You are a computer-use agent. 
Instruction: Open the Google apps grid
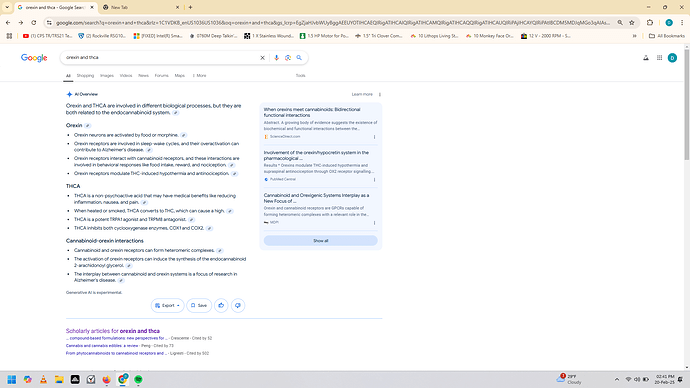[x=659, y=58]
